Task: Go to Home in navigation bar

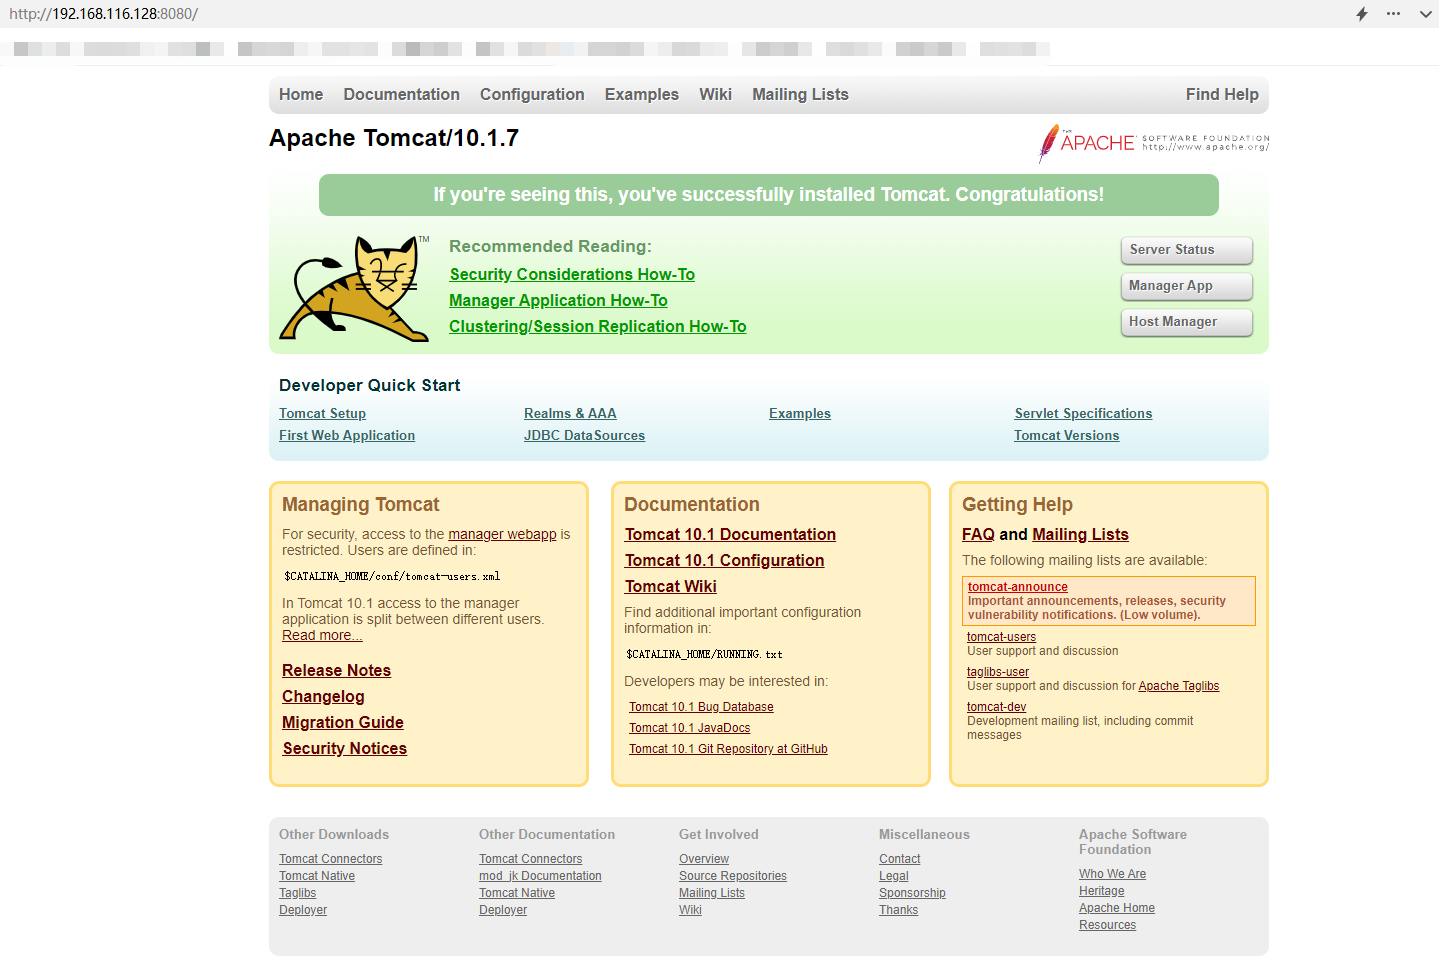Action: pos(301,94)
